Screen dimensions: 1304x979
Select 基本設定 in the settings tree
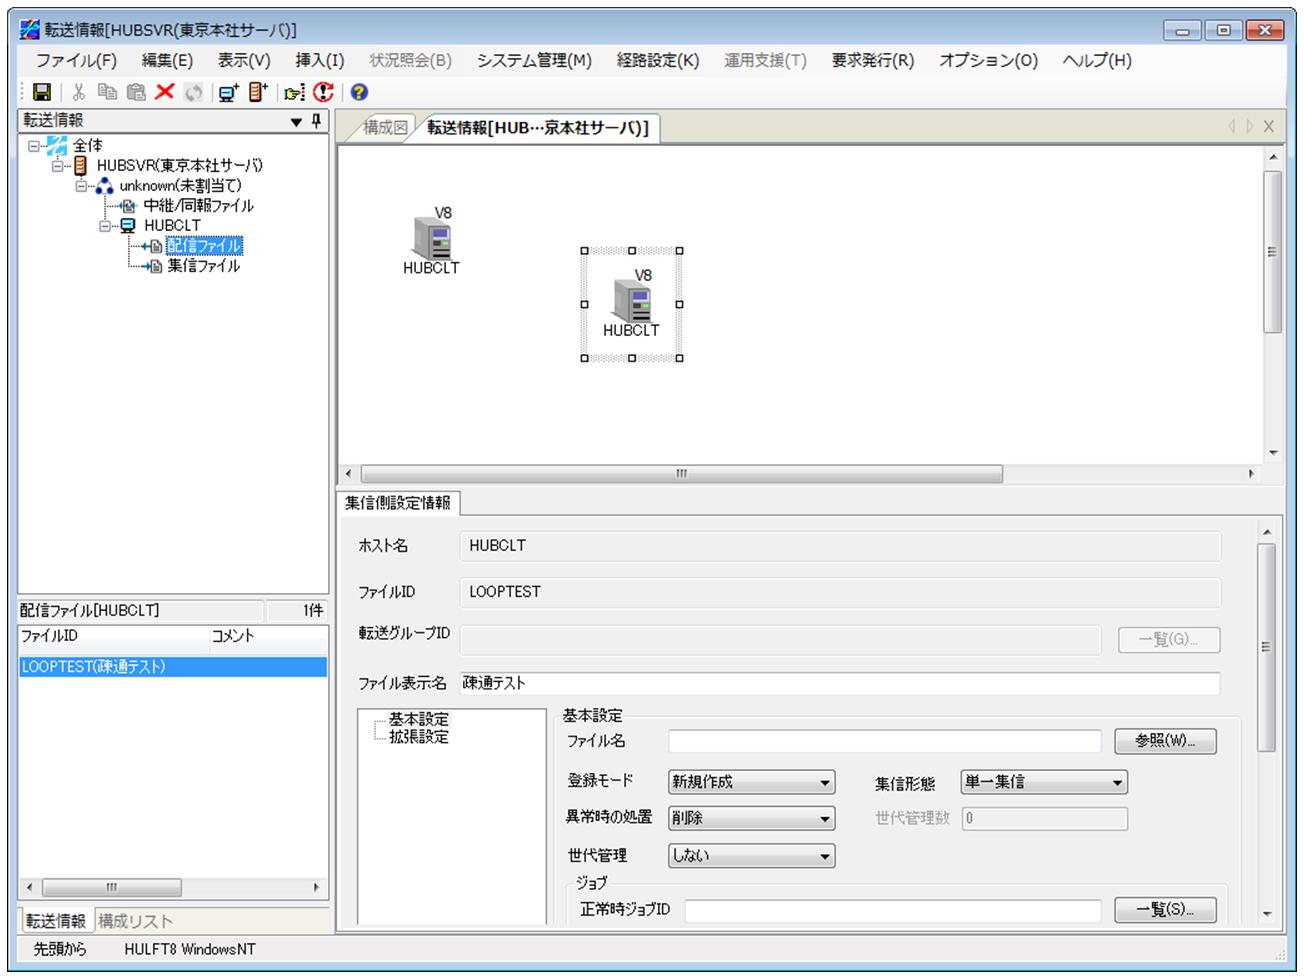(419, 719)
